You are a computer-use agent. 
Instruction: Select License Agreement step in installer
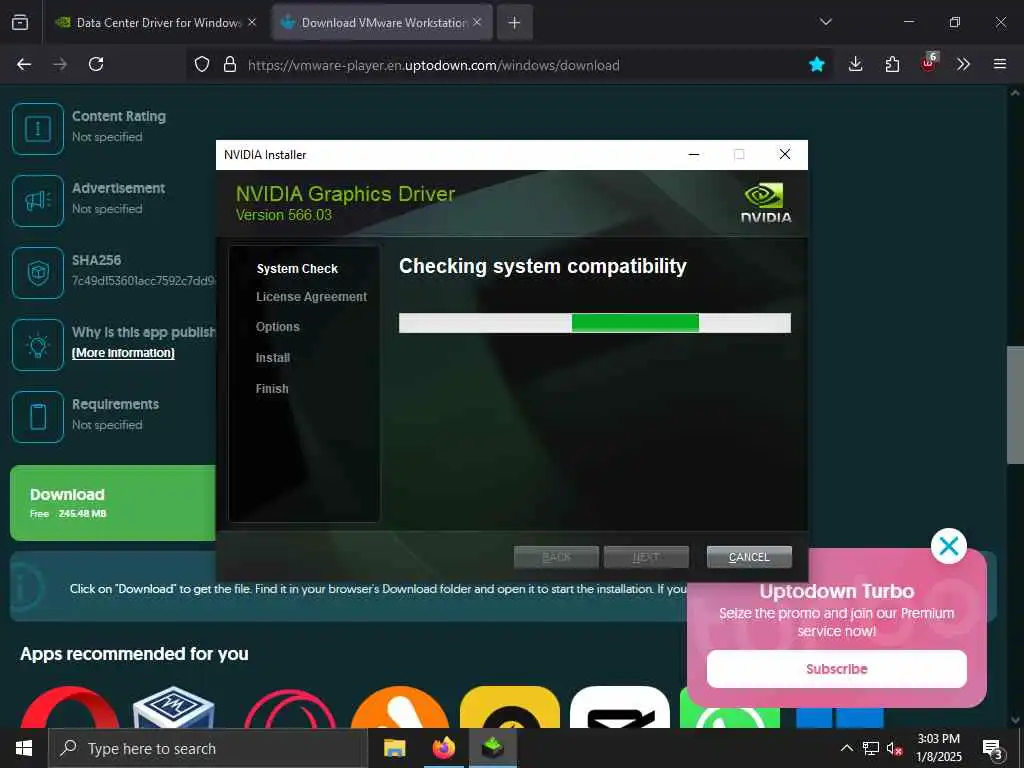tap(312, 296)
